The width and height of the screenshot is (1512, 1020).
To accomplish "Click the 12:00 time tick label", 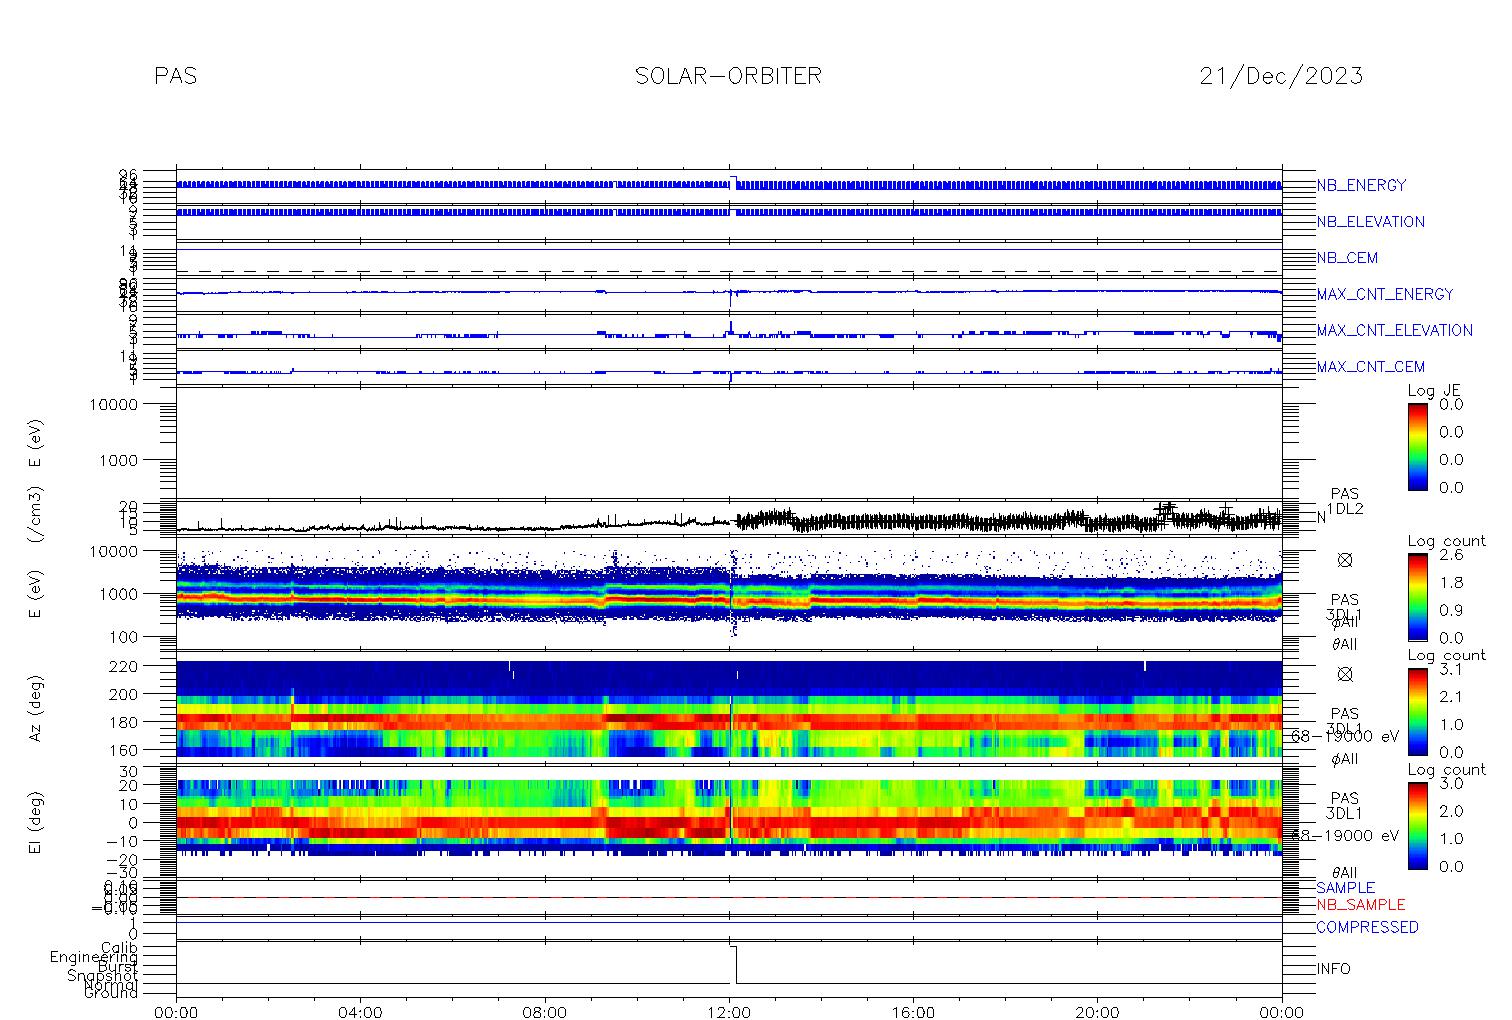I will [x=729, y=1012].
